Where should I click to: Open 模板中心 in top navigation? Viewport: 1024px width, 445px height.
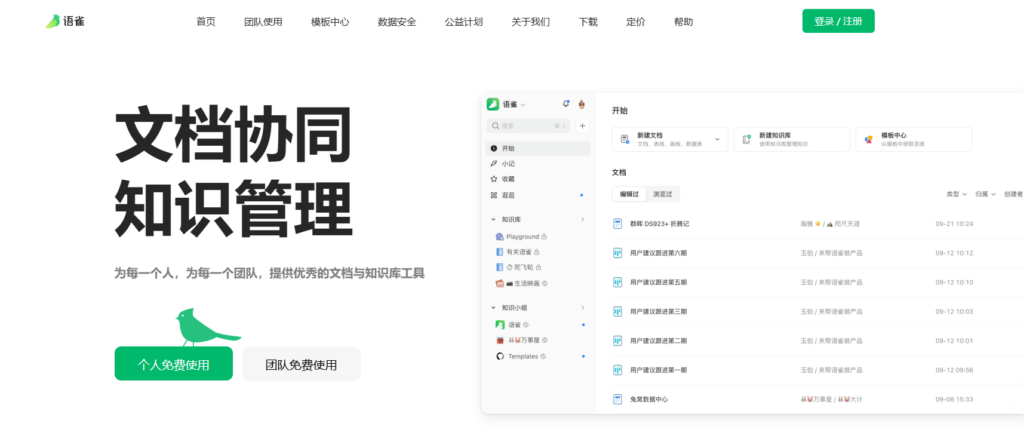click(x=330, y=21)
